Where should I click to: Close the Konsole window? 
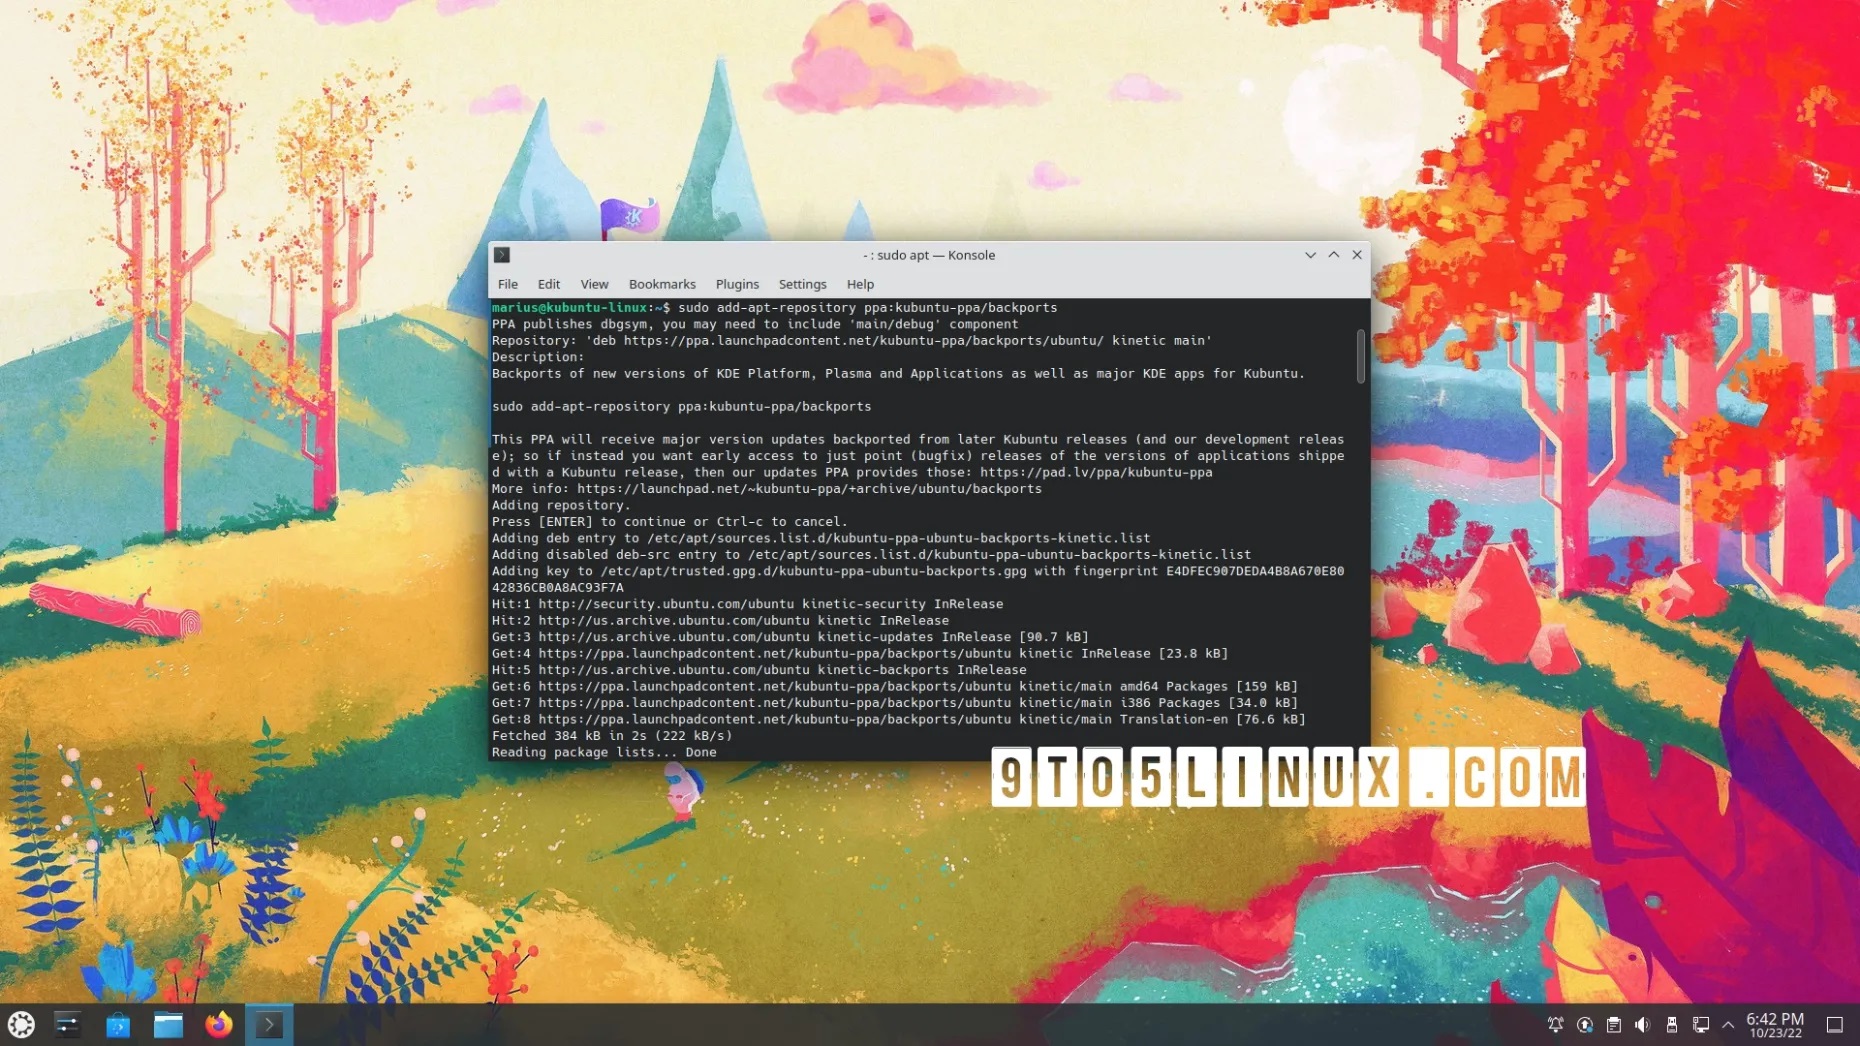[x=1357, y=255]
